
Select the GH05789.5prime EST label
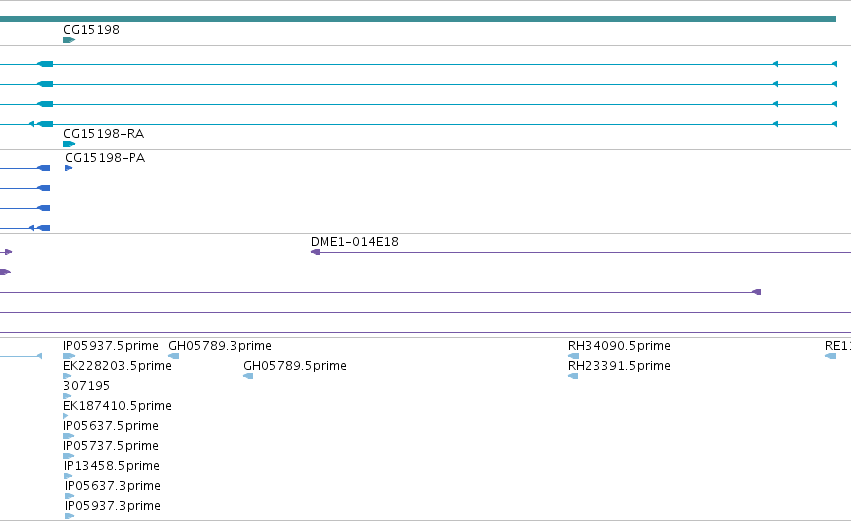click(x=295, y=366)
